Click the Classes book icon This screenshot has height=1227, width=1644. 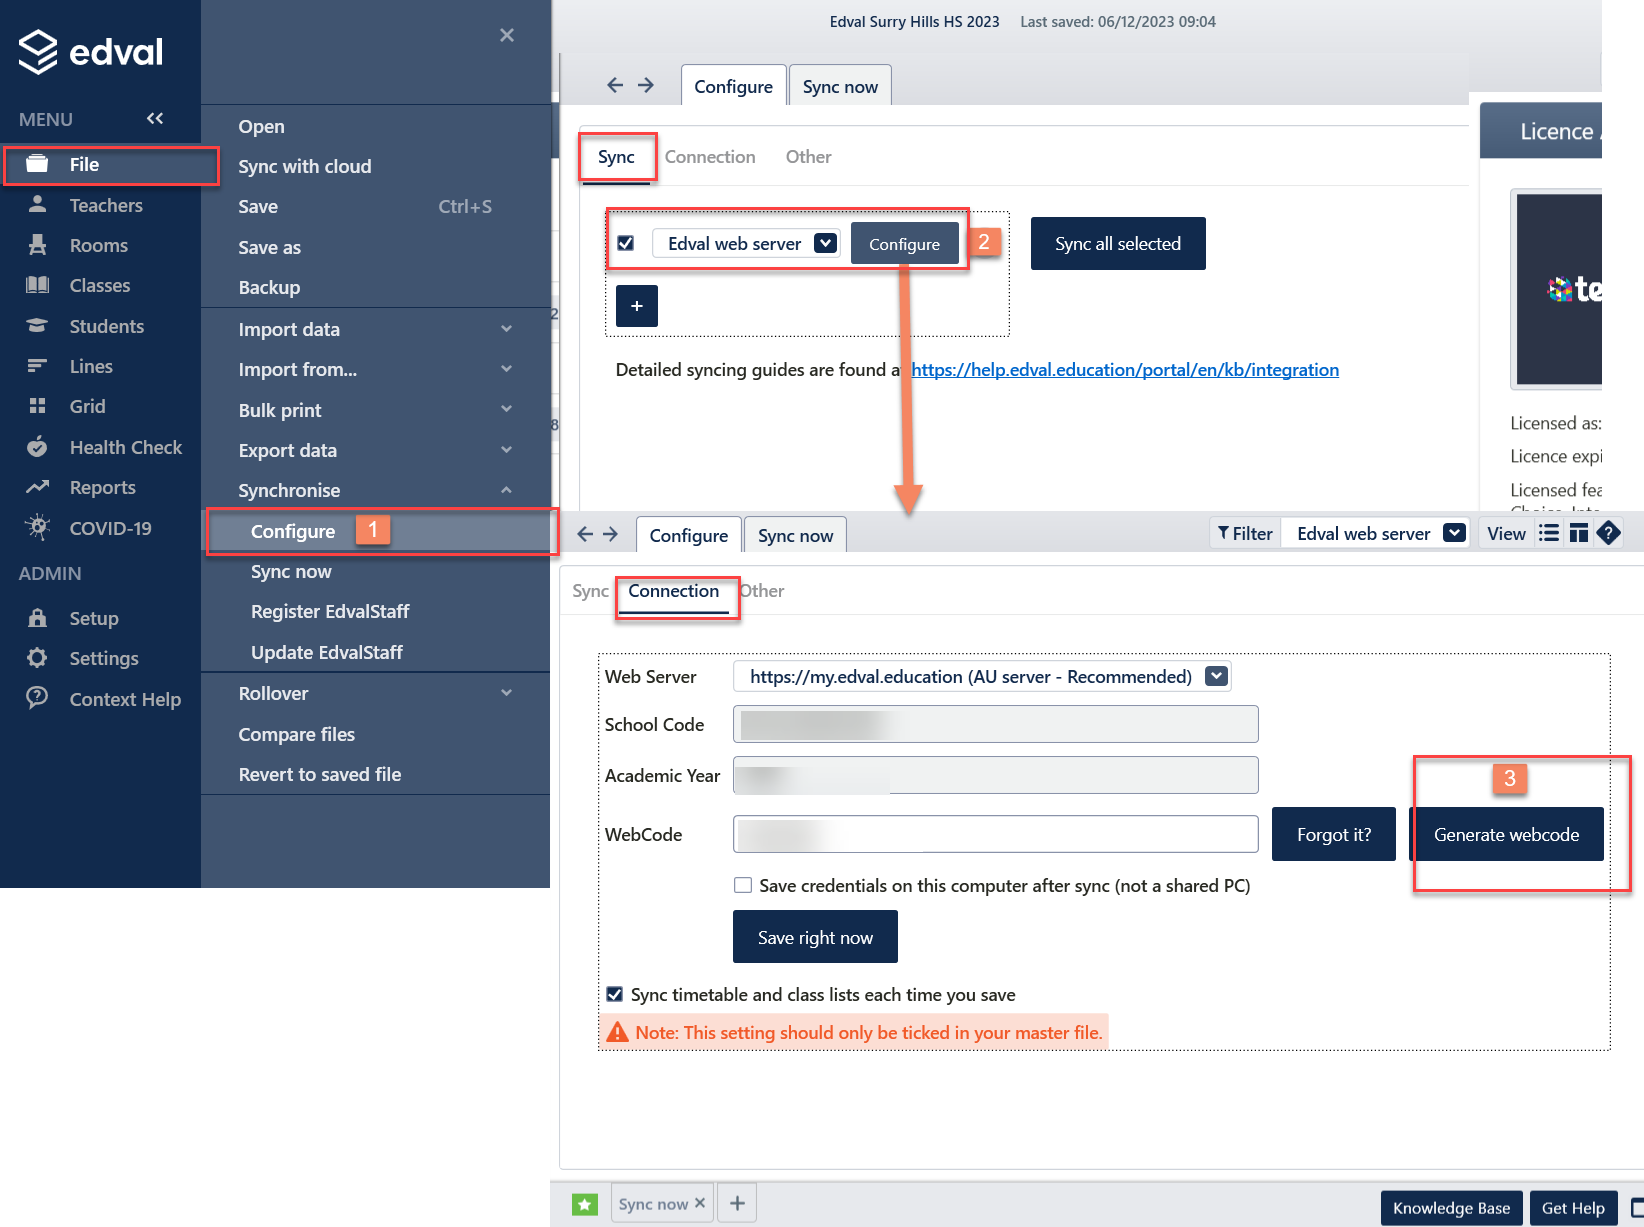point(37,285)
